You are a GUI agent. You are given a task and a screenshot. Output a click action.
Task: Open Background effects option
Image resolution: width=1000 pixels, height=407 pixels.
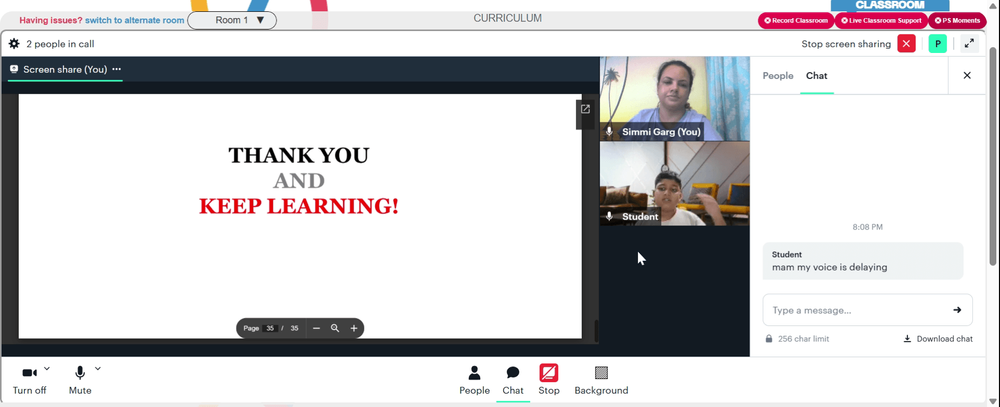coord(601,380)
